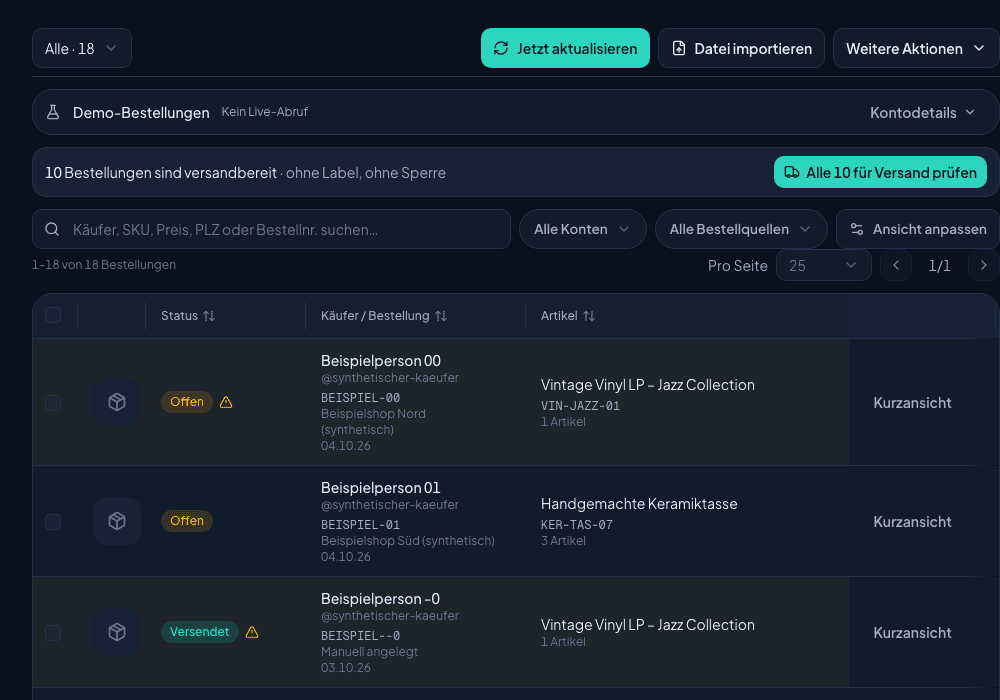Click order number BEISPIEL-00
This screenshot has height=700, width=1000.
point(360,398)
